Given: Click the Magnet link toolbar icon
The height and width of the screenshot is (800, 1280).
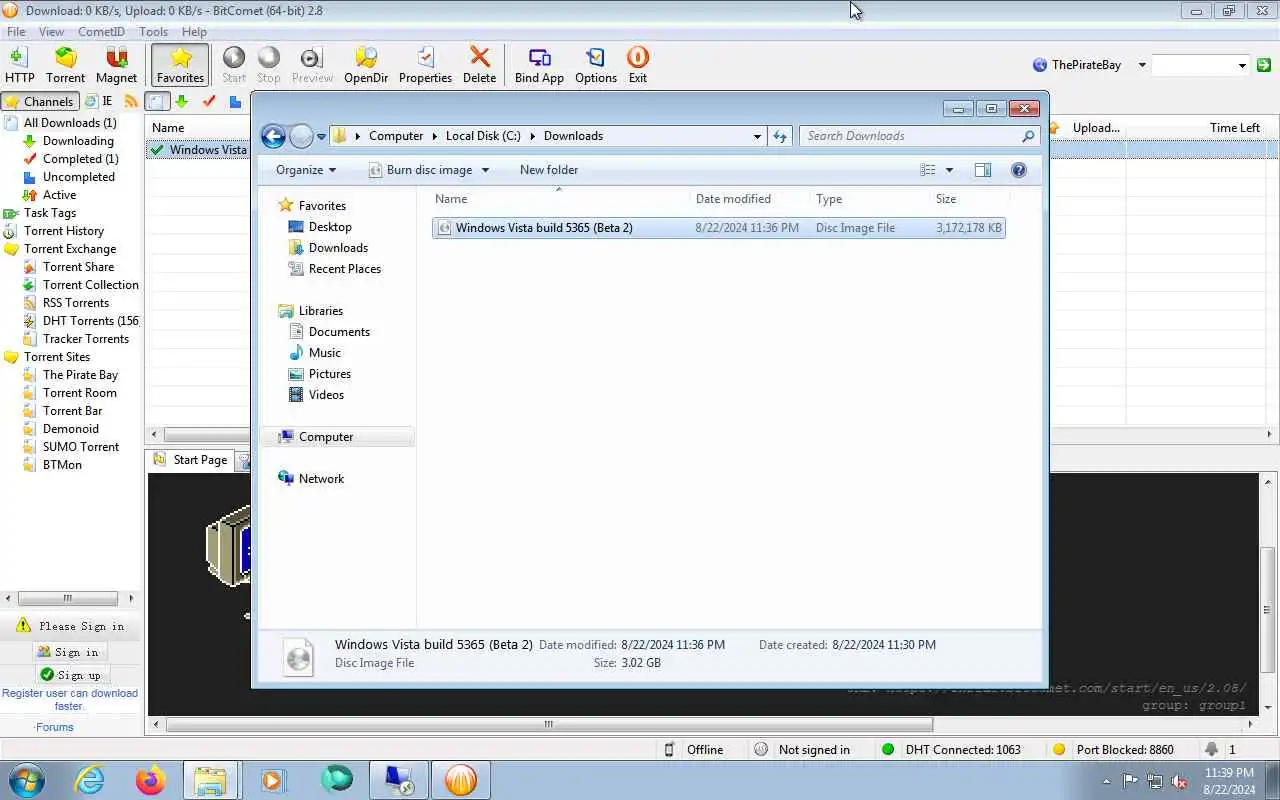Looking at the screenshot, I should 116,65.
